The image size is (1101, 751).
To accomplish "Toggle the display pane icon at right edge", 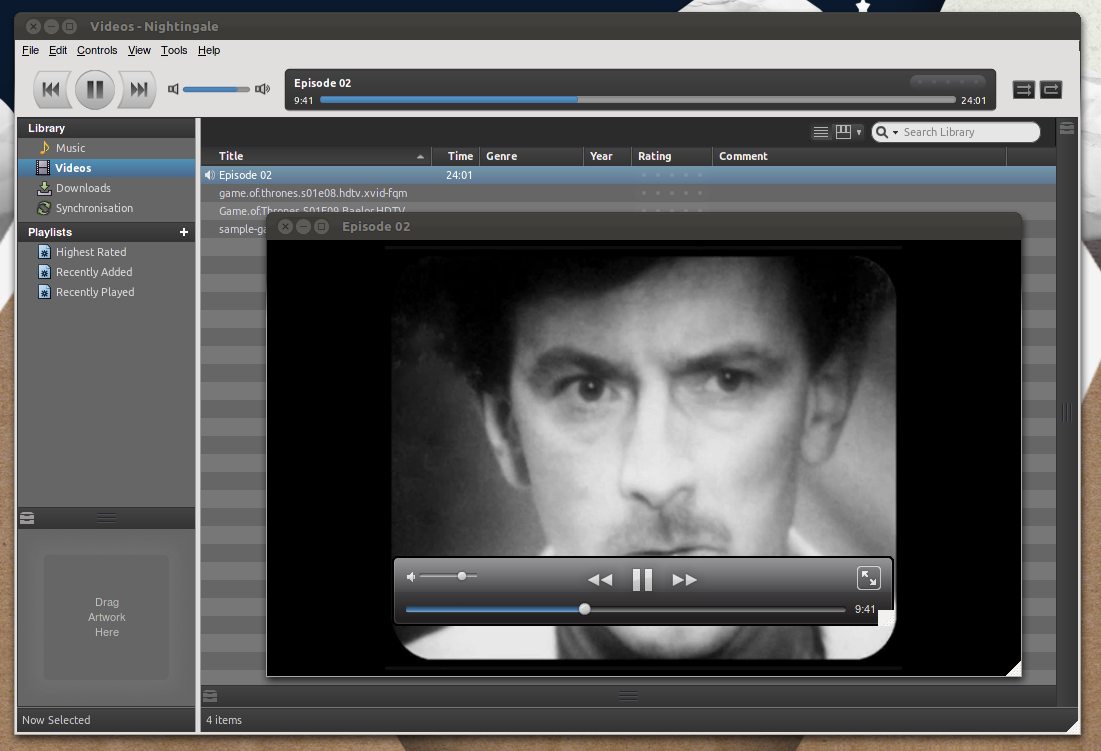I will [1067, 128].
